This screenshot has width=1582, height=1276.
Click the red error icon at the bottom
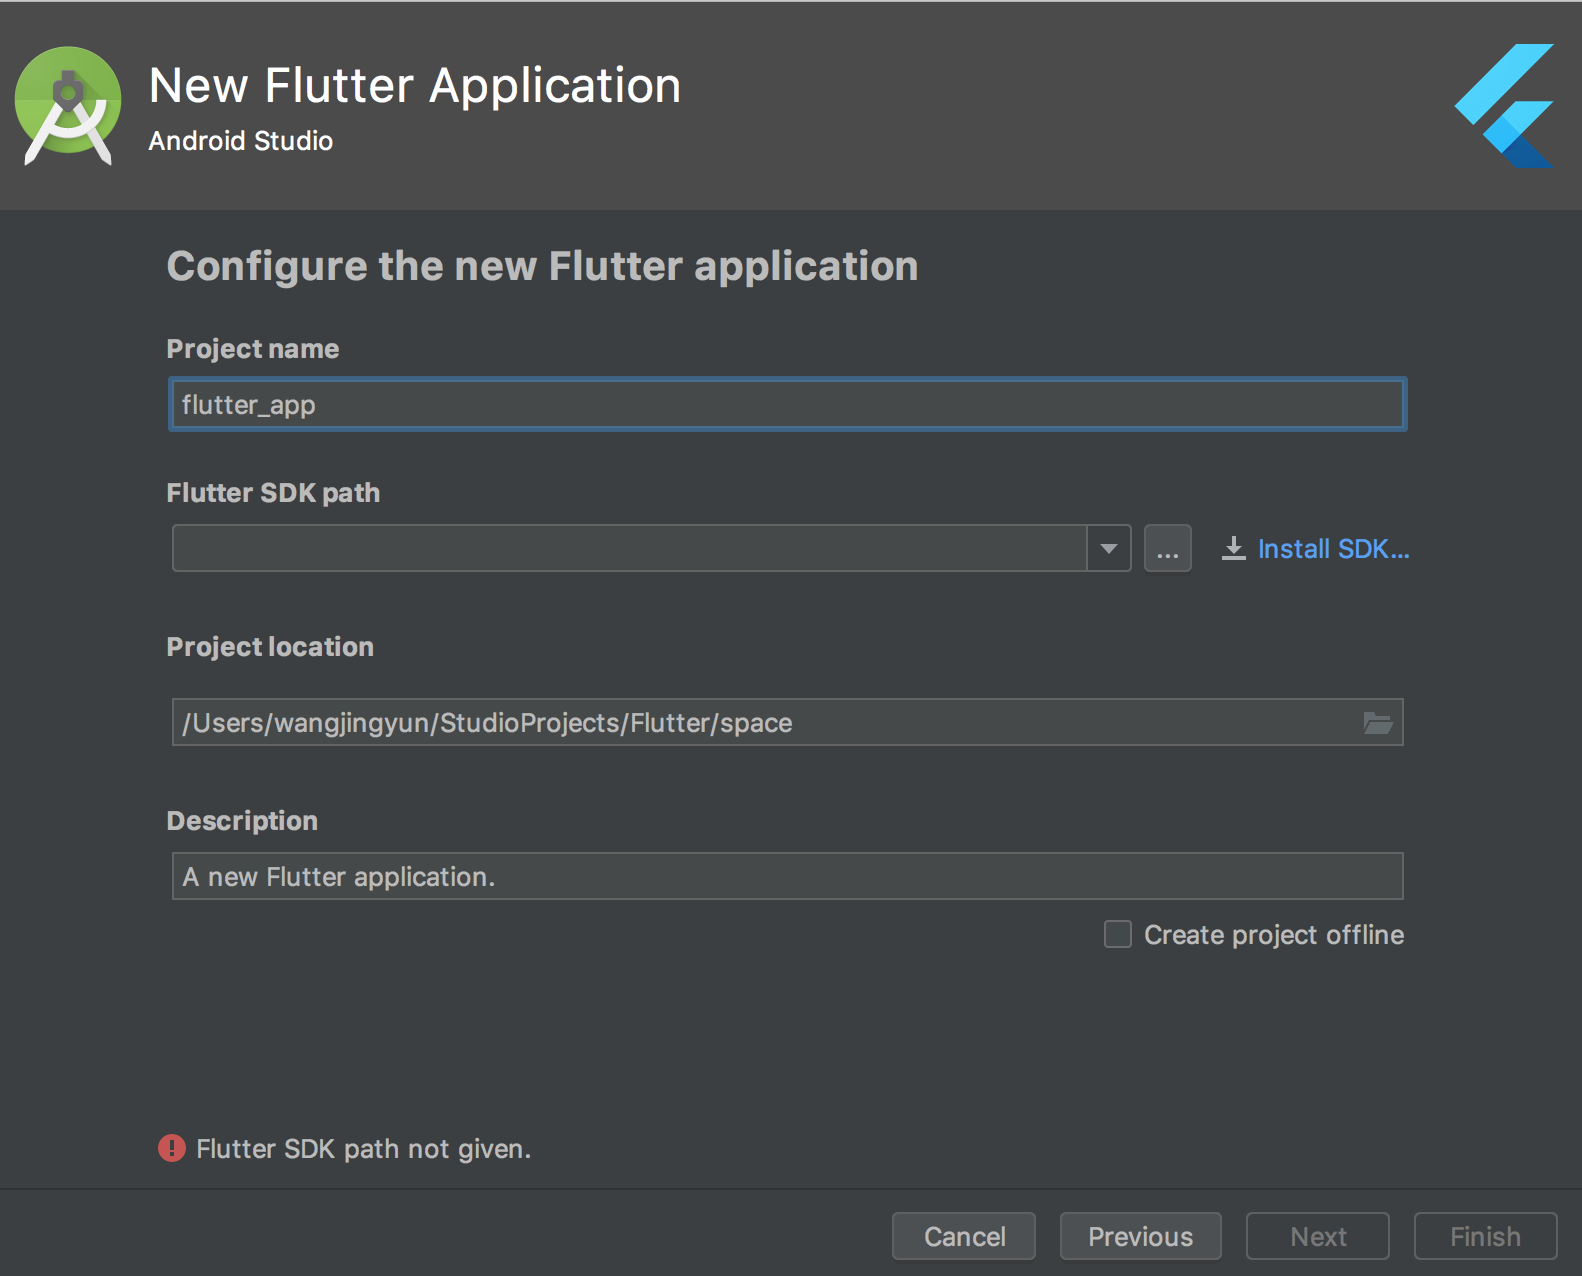point(172,1148)
